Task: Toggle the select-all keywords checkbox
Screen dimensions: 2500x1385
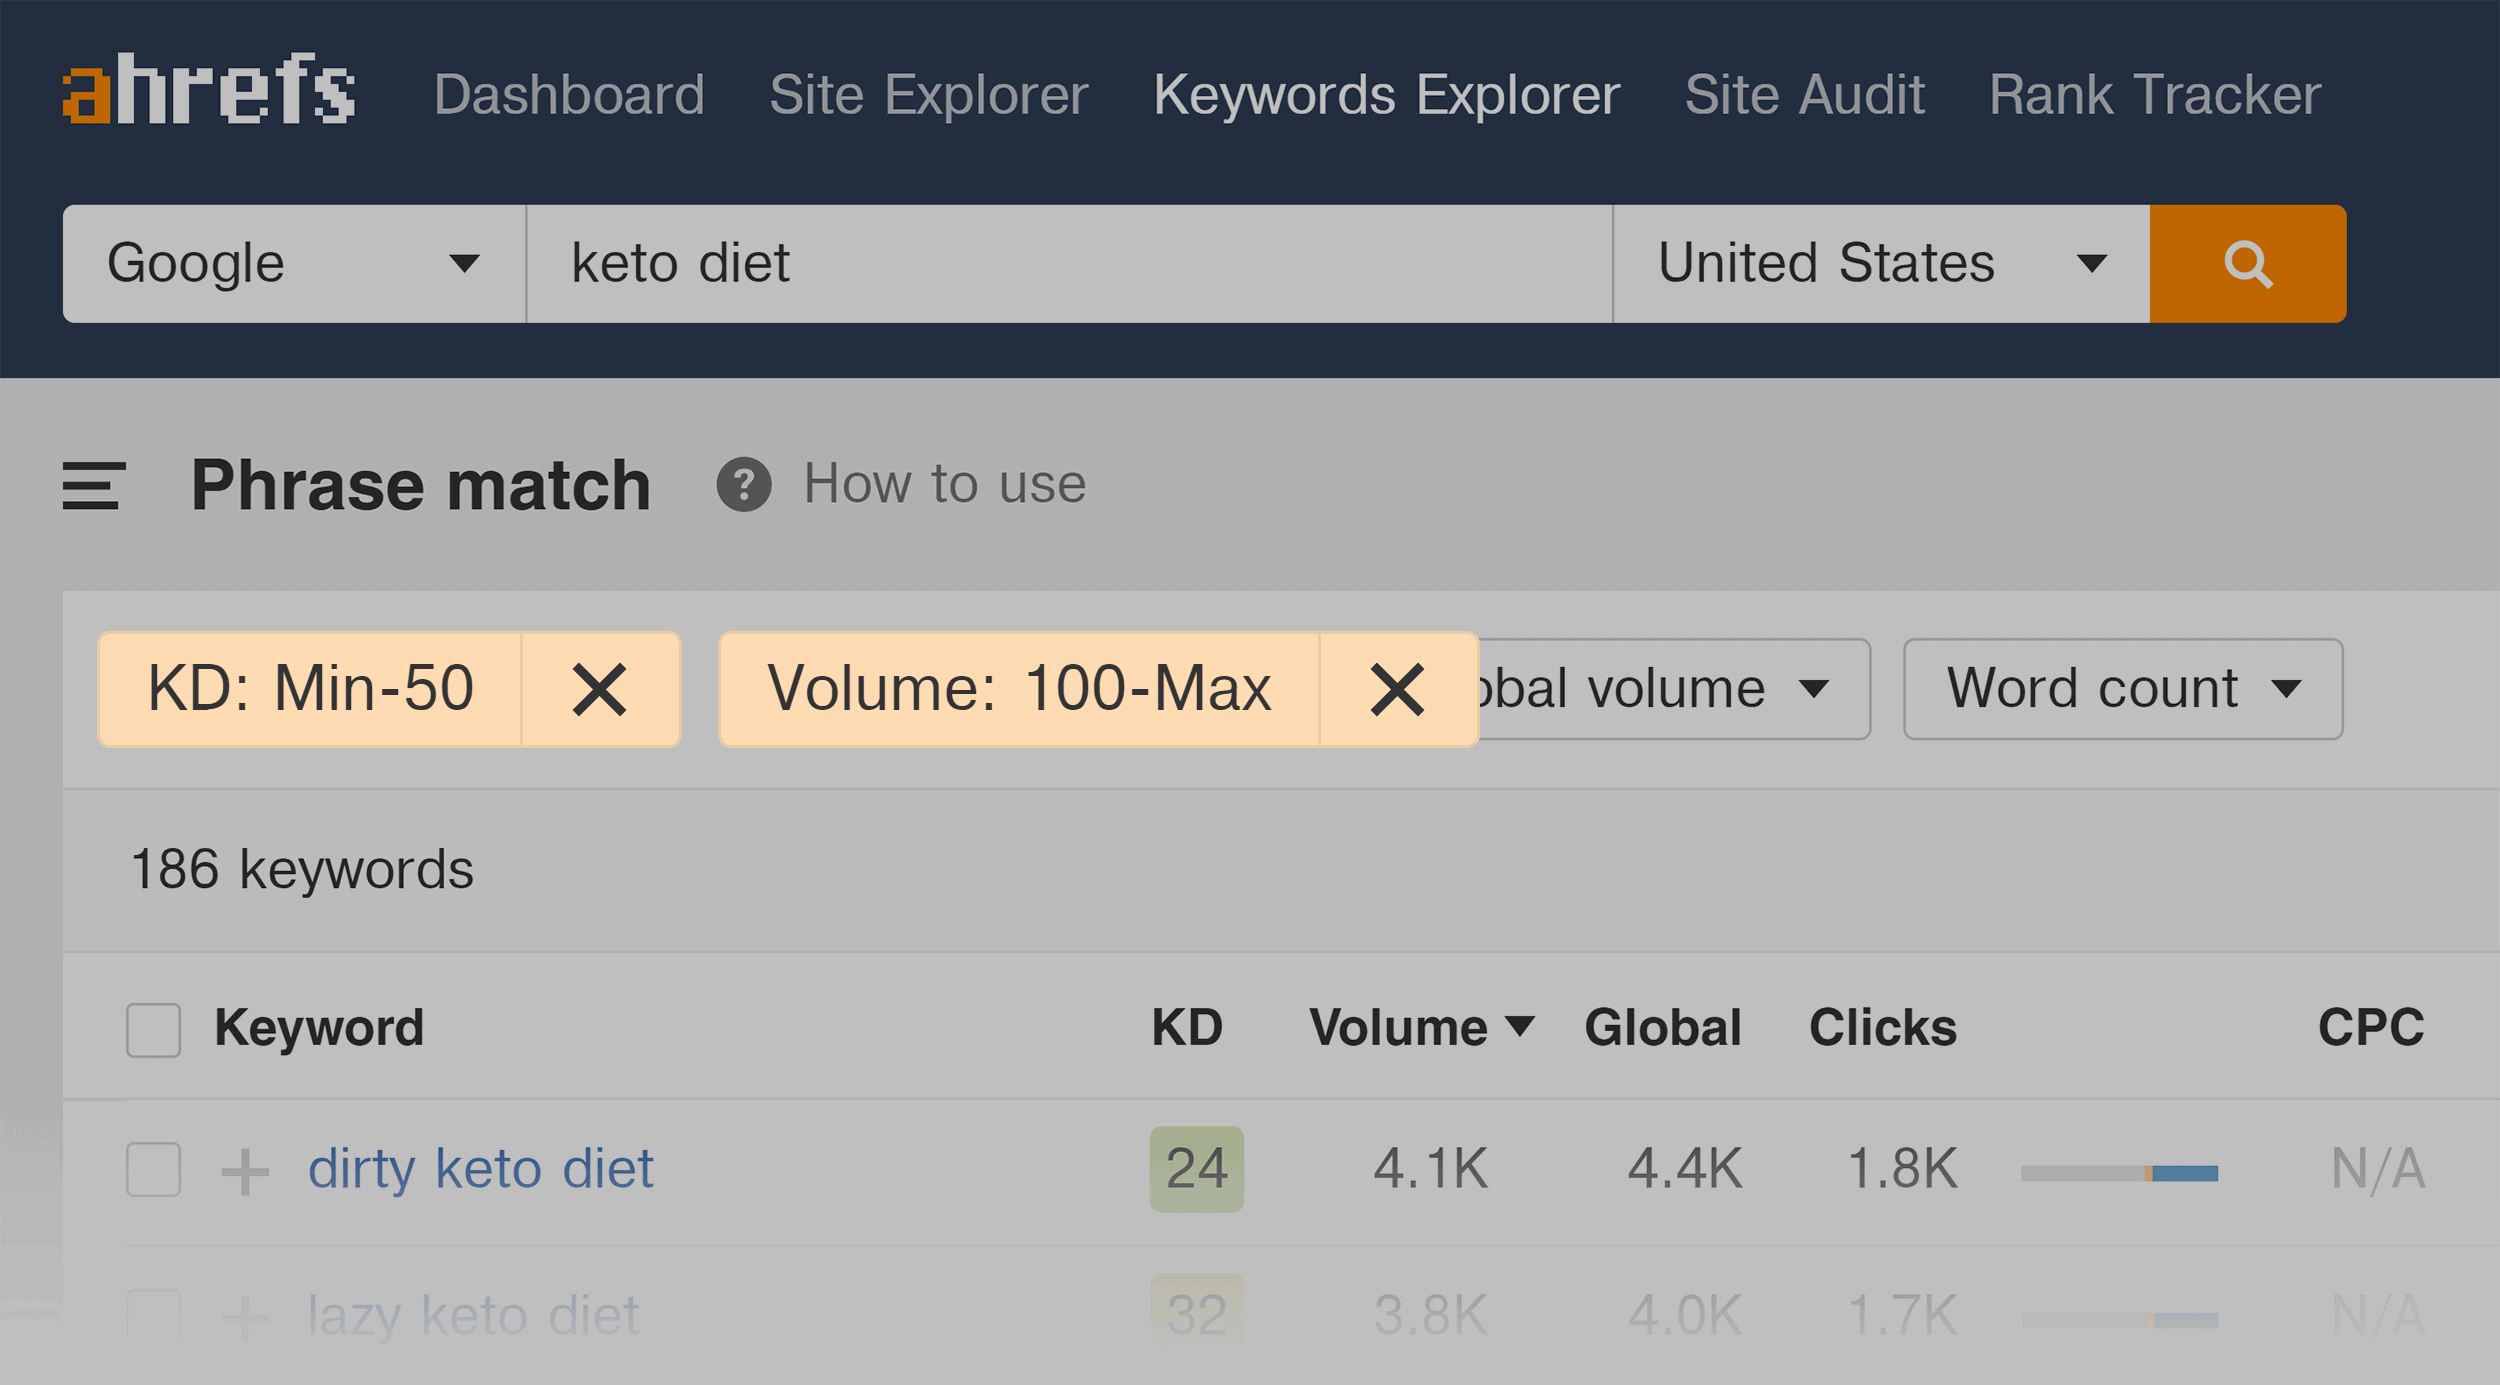Action: (x=153, y=1030)
